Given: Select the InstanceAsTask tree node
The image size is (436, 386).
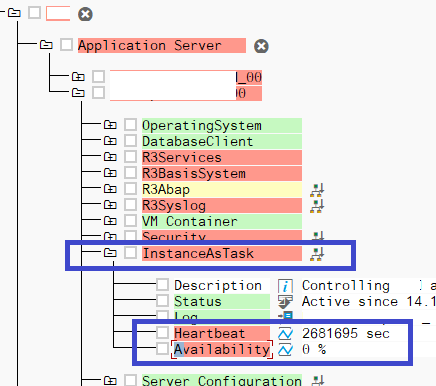Looking at the screenshot, I should pyautogui.click(x=222, y=253).
